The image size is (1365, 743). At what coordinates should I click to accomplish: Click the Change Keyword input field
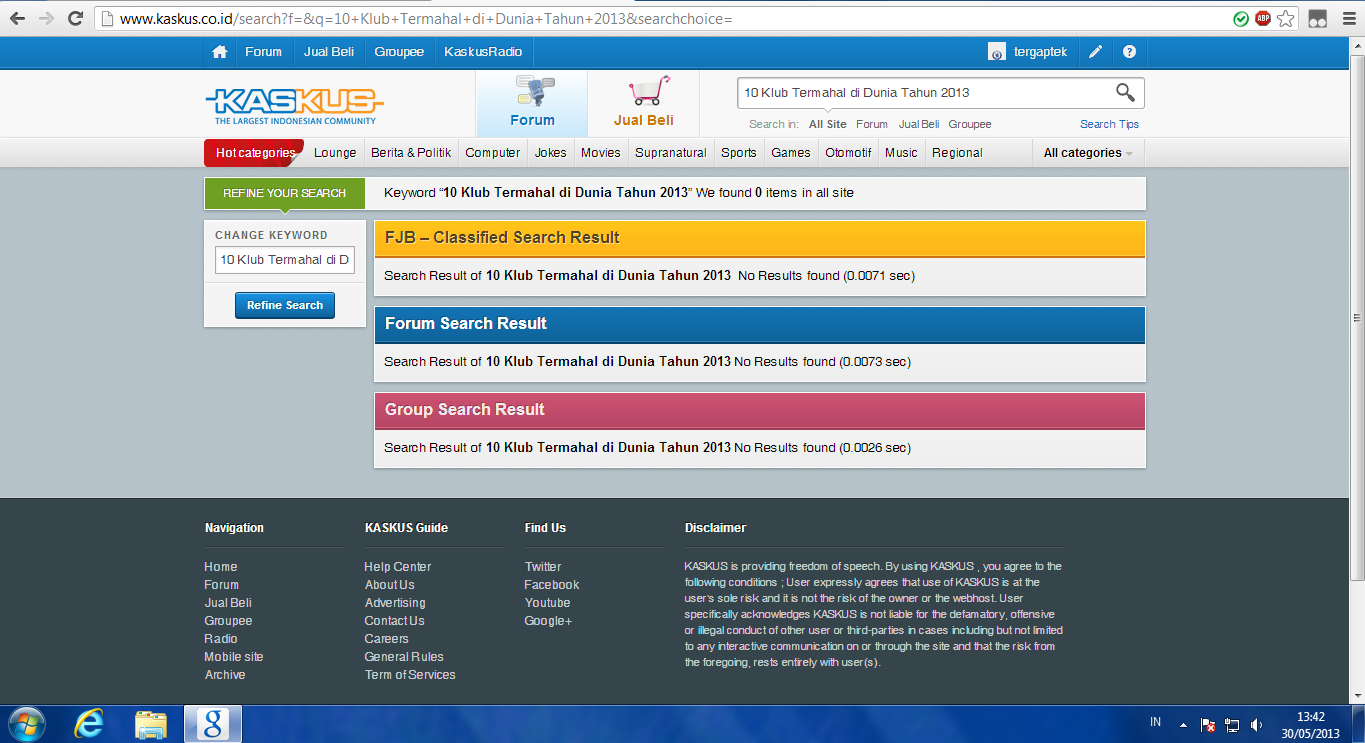285,260
